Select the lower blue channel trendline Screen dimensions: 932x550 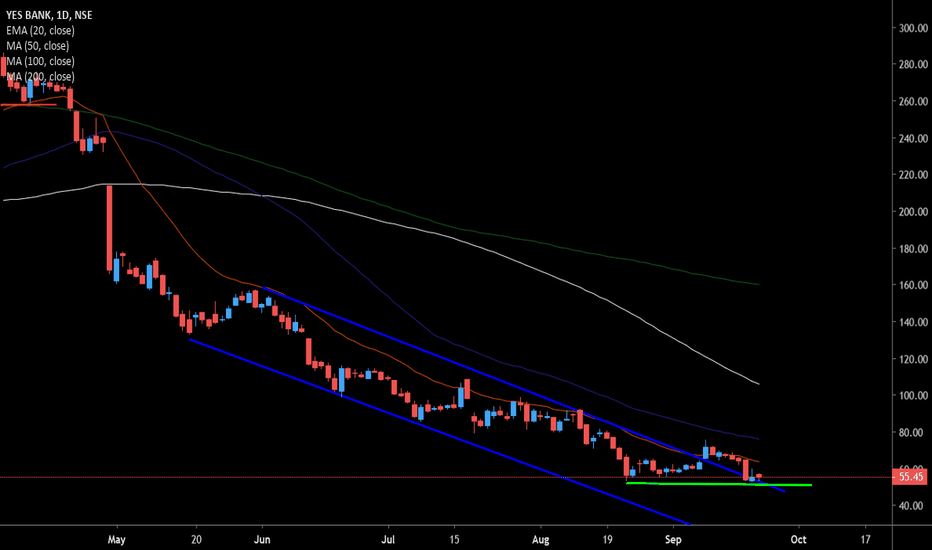click(440, 432)
